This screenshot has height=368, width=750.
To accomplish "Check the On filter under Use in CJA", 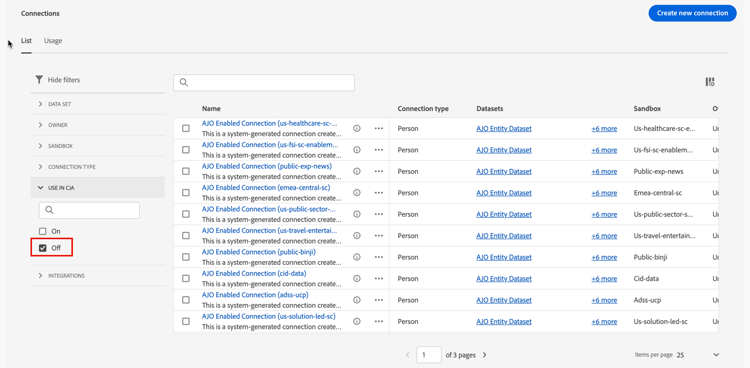I will point(43,231).
